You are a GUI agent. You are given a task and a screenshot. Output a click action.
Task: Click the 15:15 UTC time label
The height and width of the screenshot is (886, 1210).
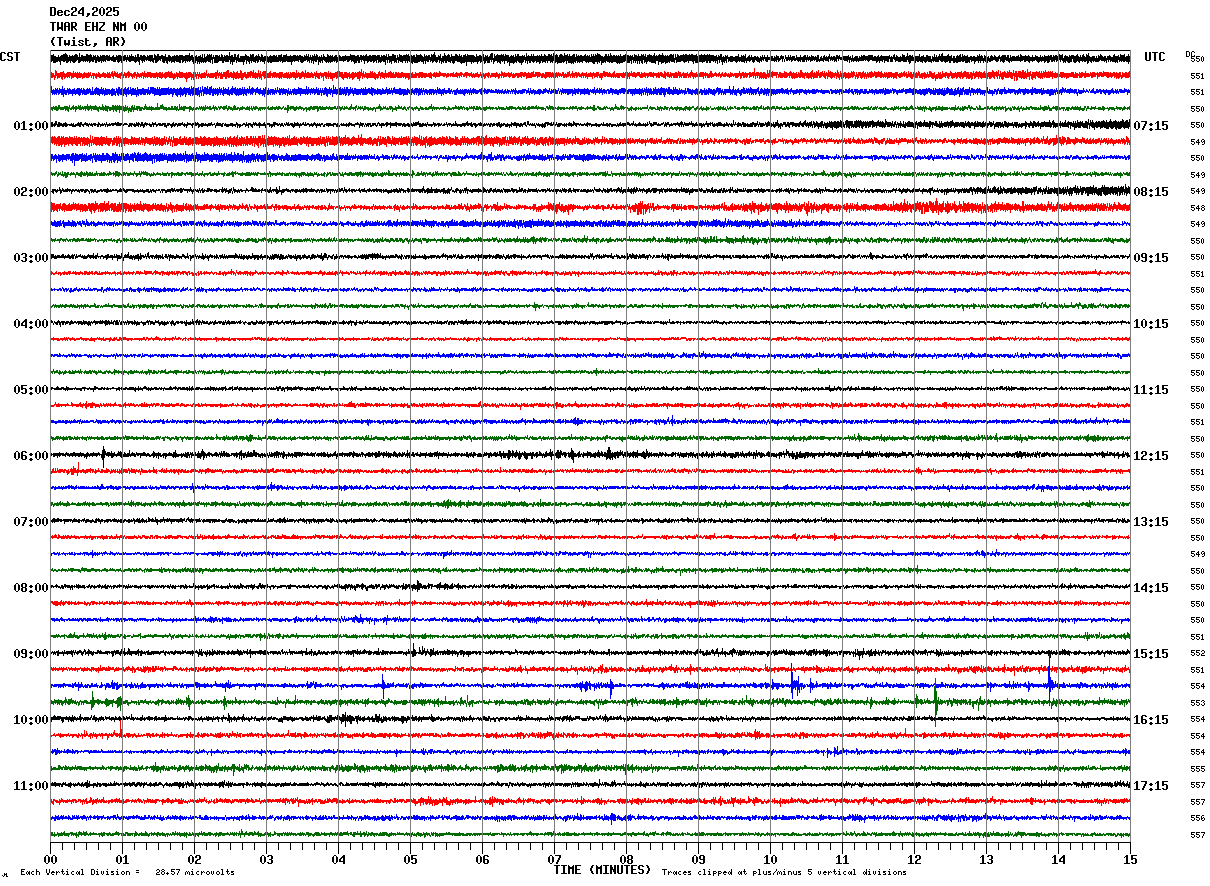(1151, 654)
